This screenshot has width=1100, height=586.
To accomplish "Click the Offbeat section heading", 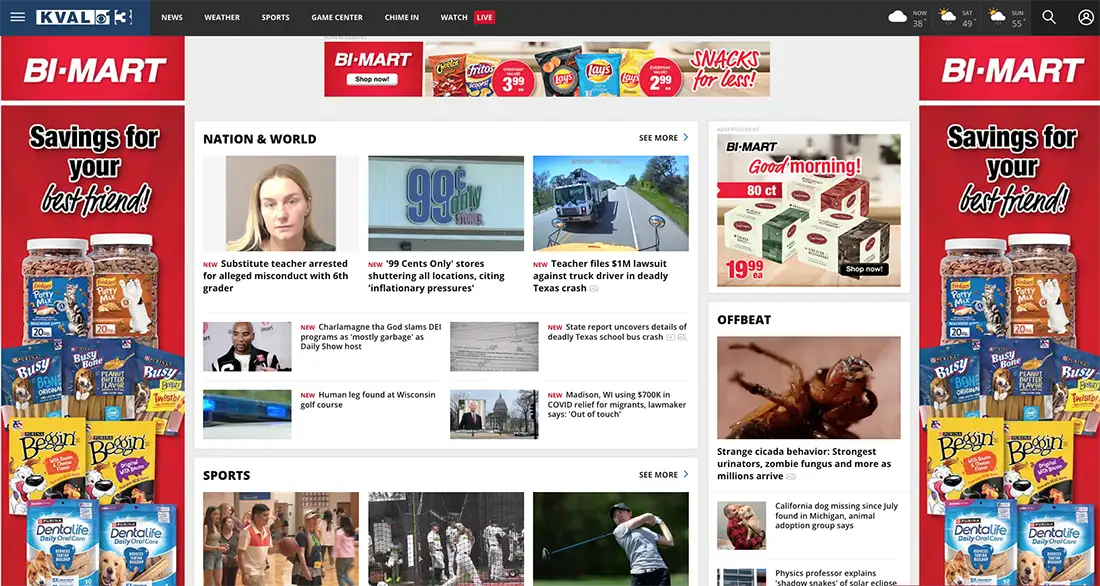I will coord(744,320).
